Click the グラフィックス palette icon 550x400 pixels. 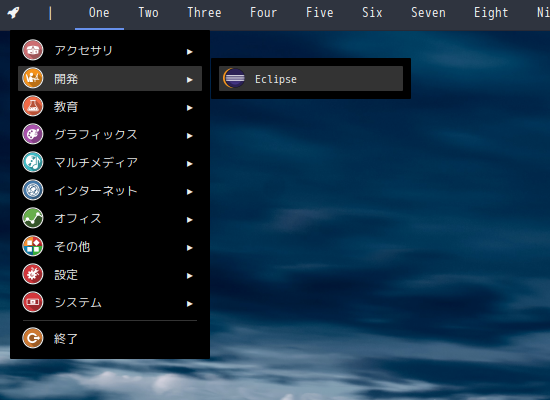33,134
